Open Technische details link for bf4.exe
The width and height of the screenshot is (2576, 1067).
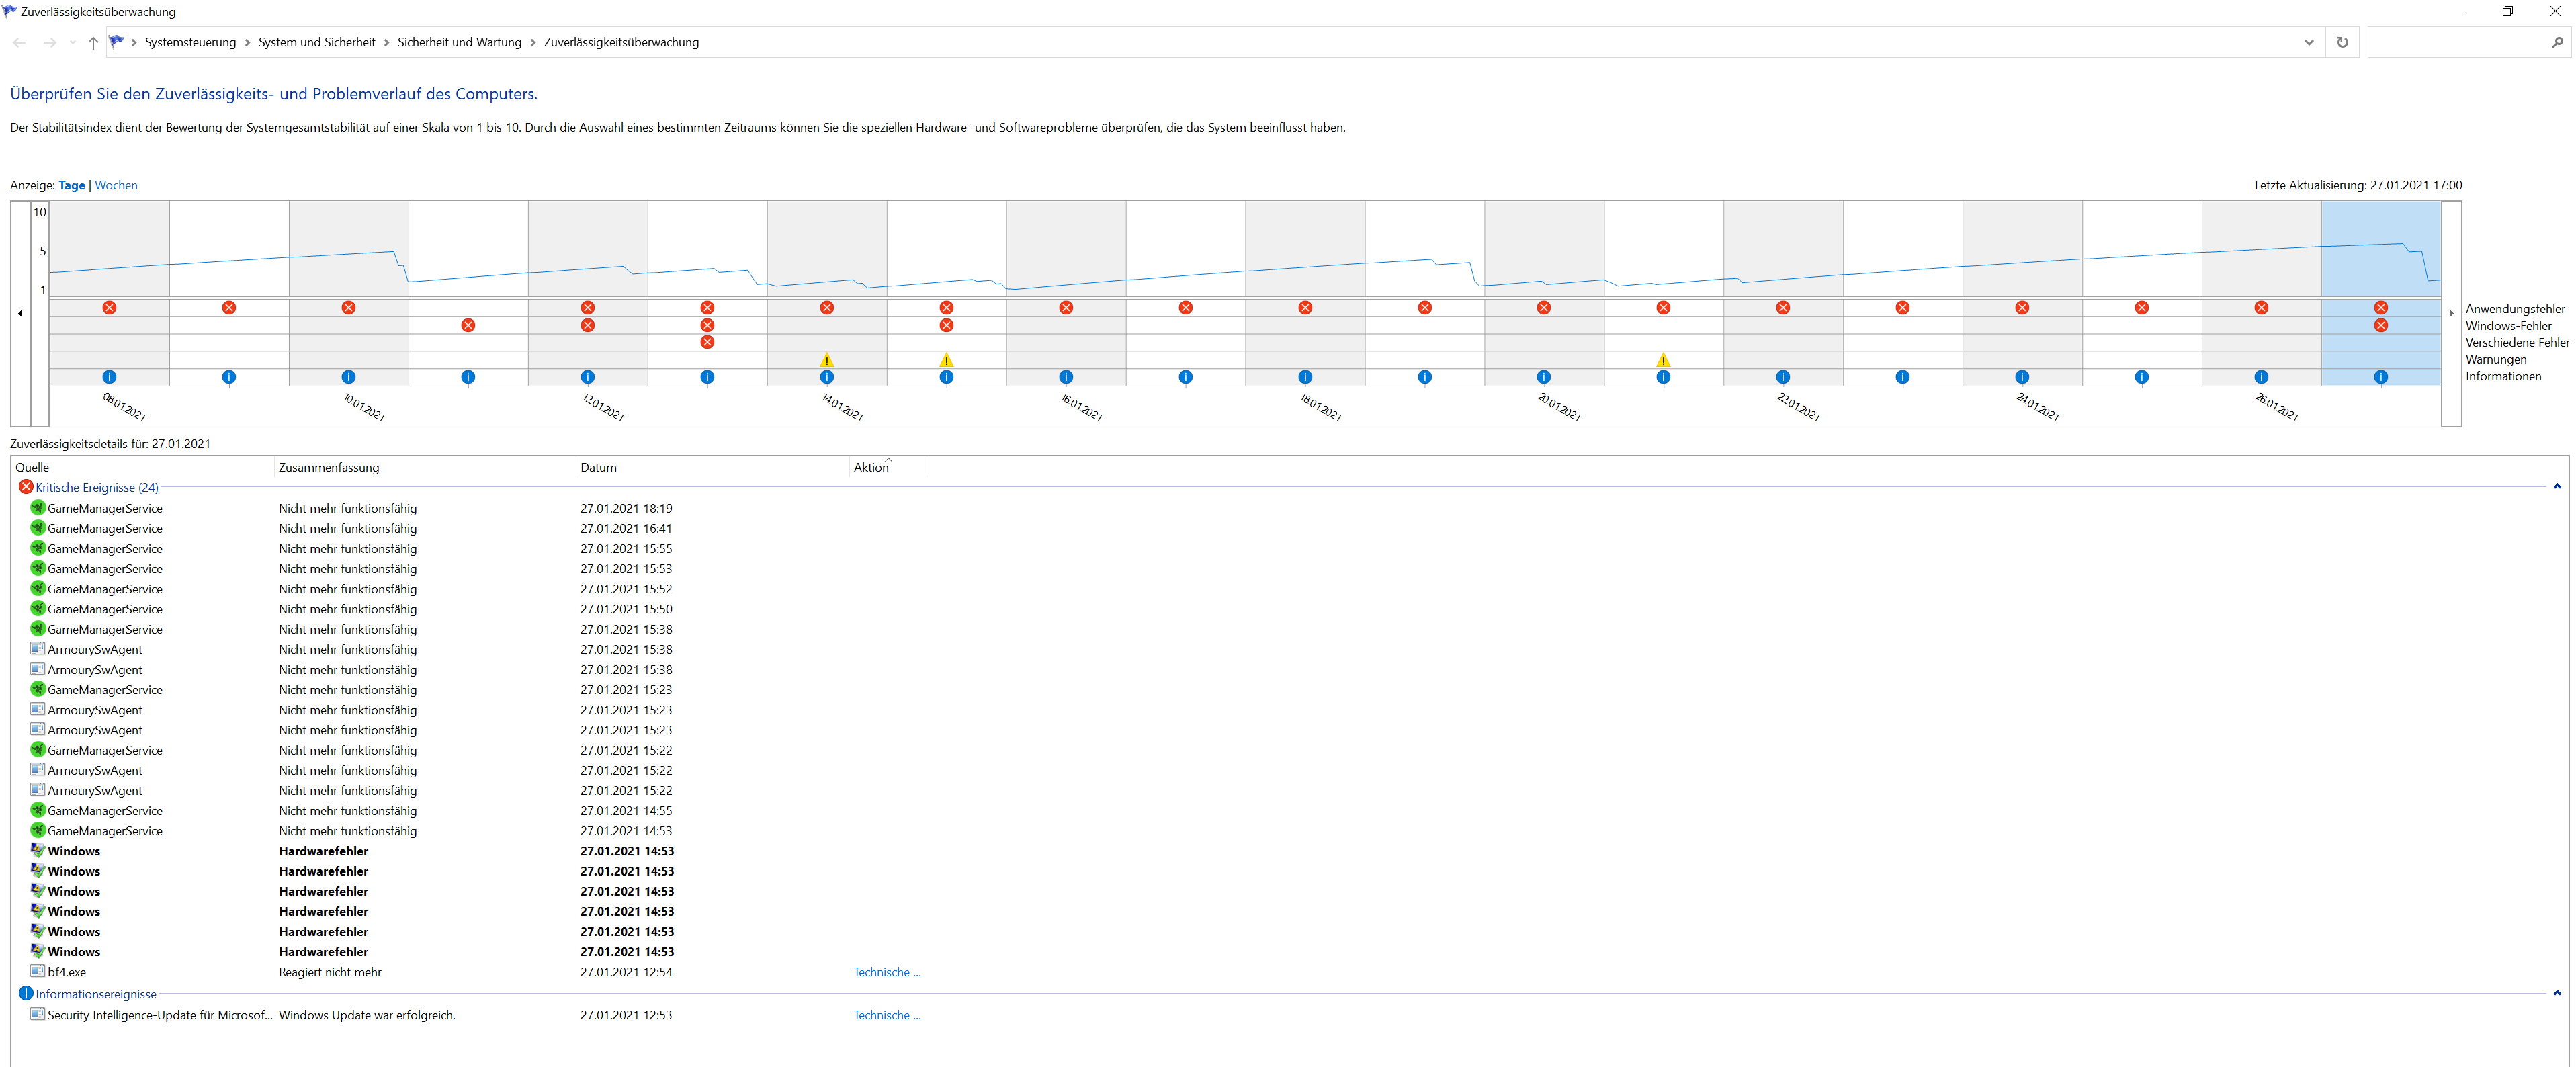pyautogui.click(x=886, y=972)
